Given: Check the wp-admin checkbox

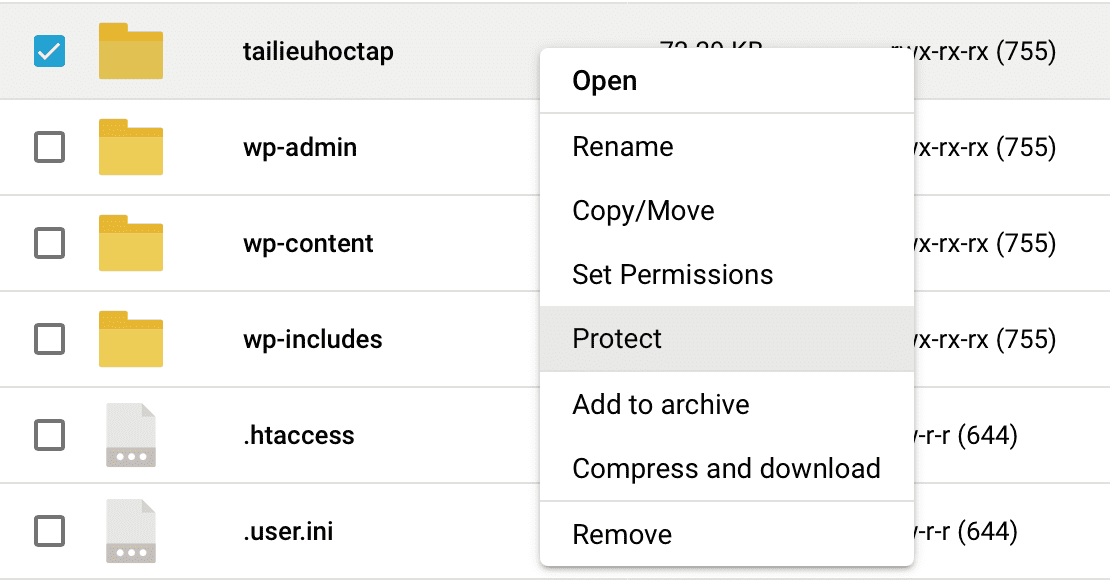Looking at the screenshot, I should (49, 147).
